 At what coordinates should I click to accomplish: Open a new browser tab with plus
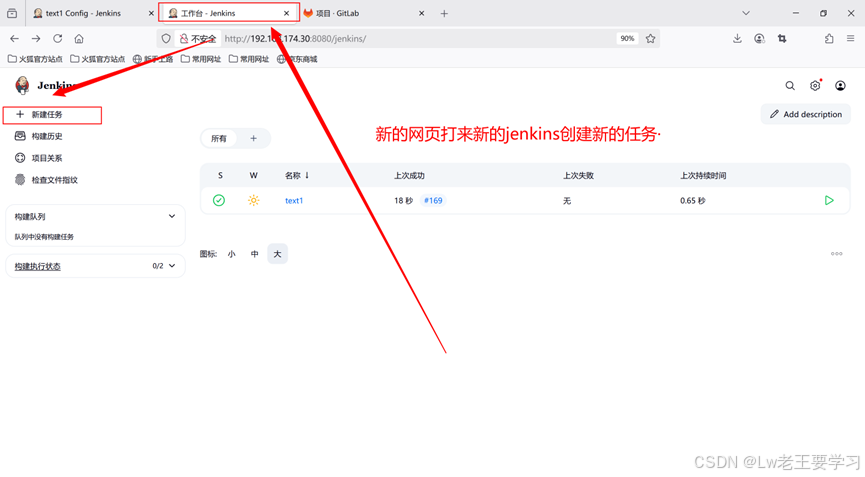(x=444, y=13)
